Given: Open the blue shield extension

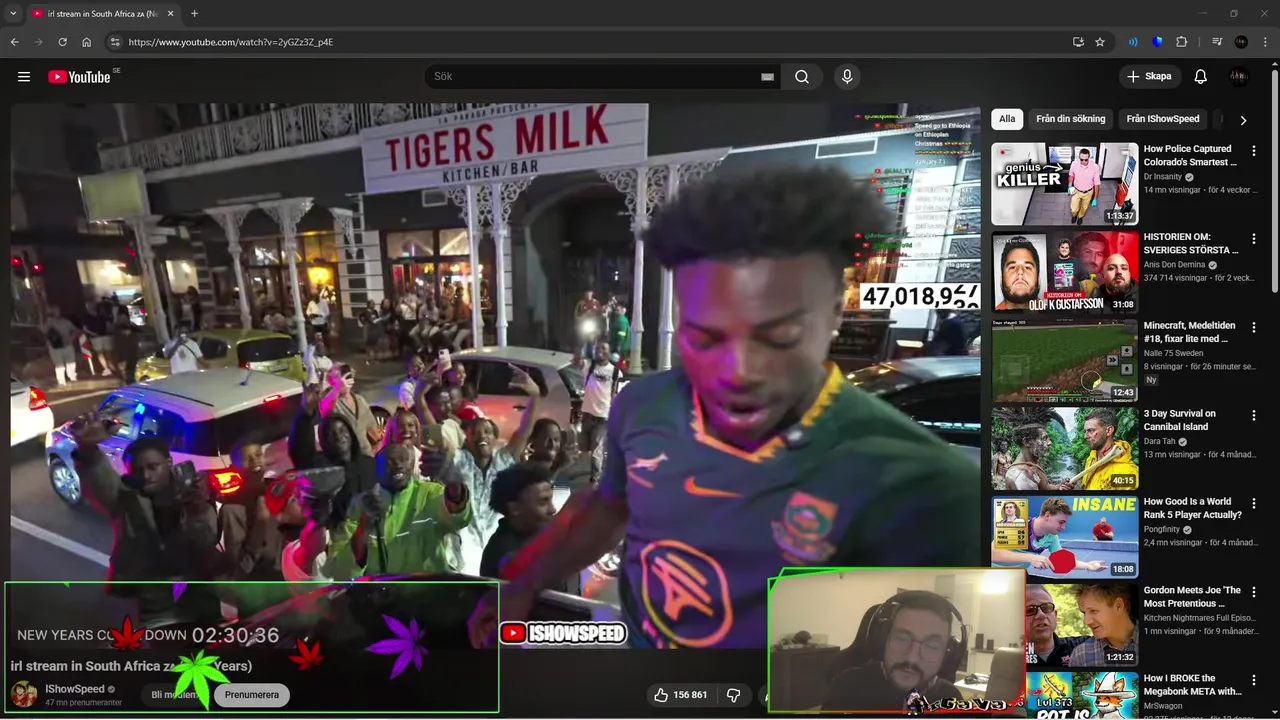Looking at the screenshot, I should (x=1157, y=42).
